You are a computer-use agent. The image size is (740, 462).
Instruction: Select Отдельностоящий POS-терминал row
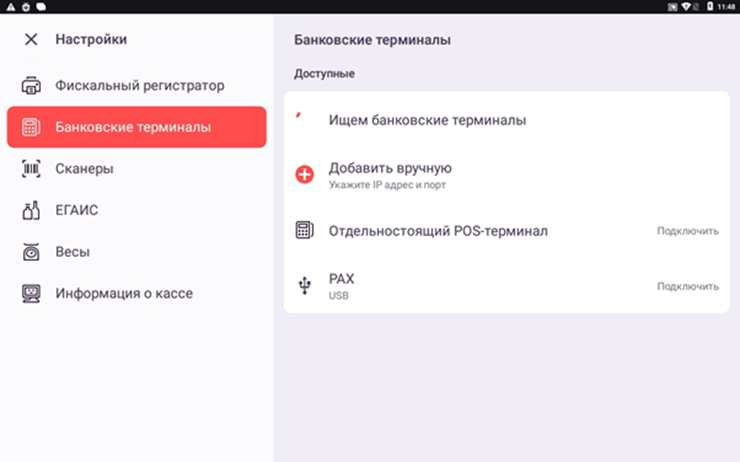(x=506, y=231)
